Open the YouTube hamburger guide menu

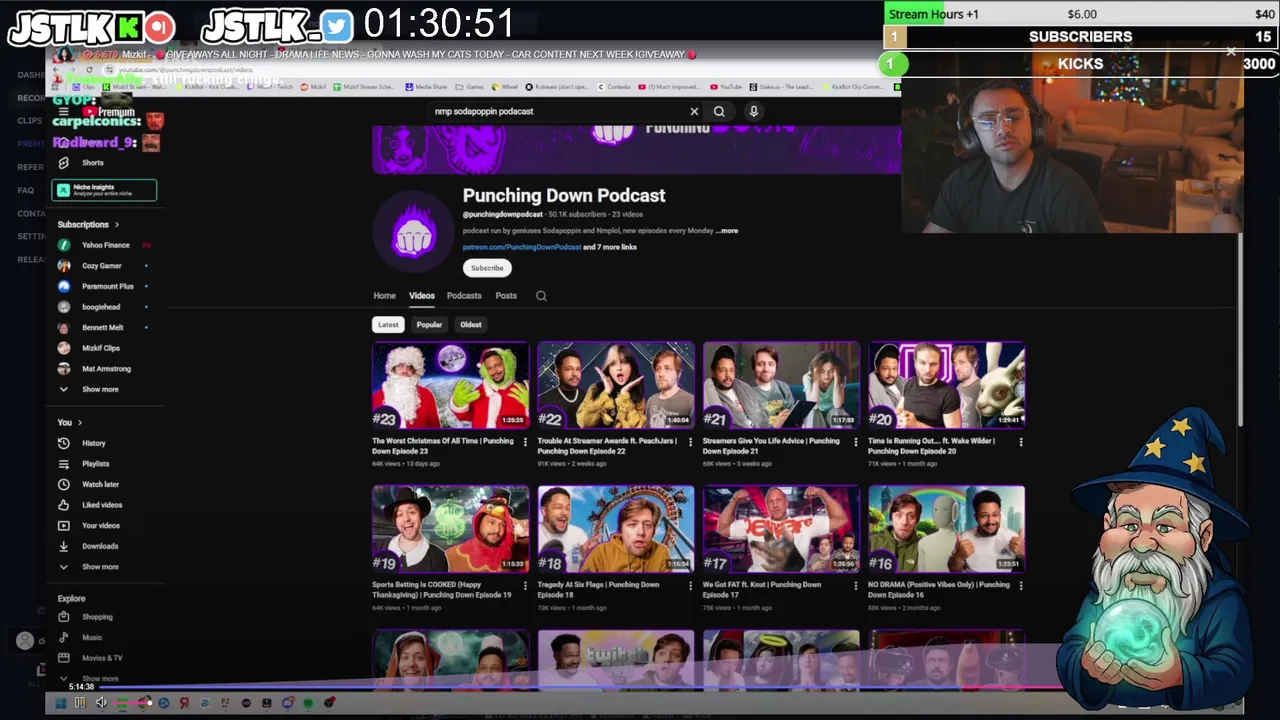click(x=64, y=111)
